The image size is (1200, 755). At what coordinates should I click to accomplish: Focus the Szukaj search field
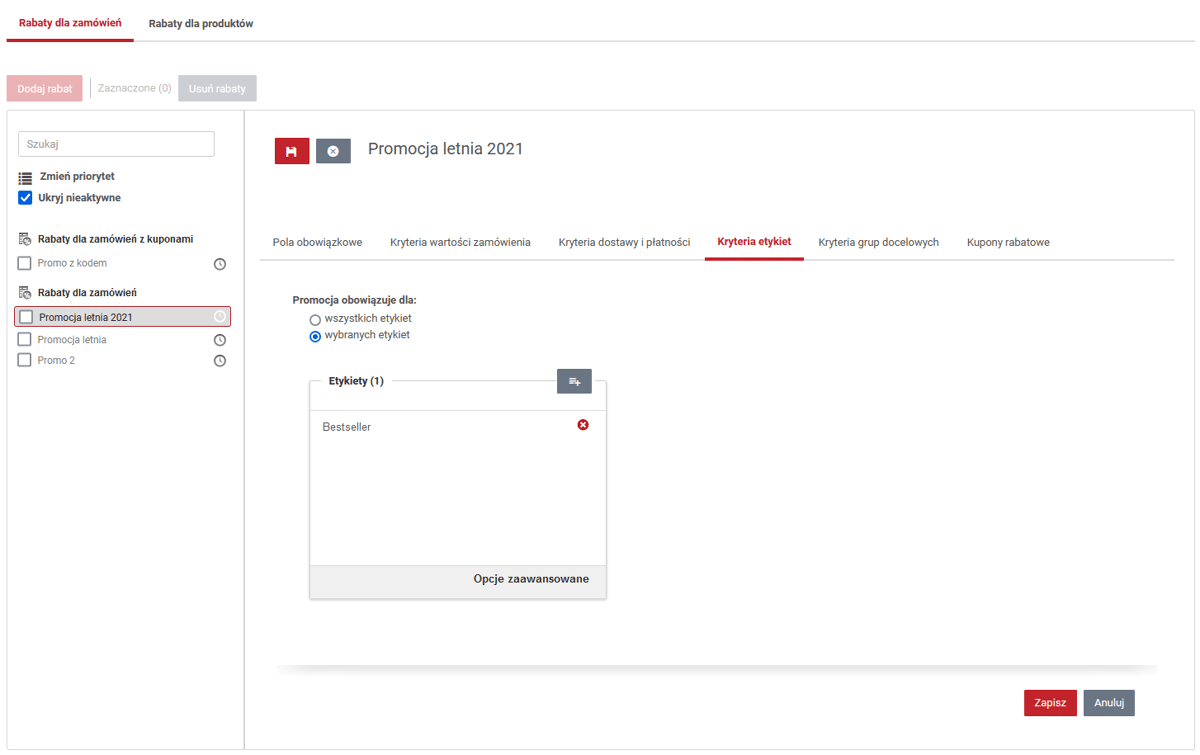tap(116, 144)
